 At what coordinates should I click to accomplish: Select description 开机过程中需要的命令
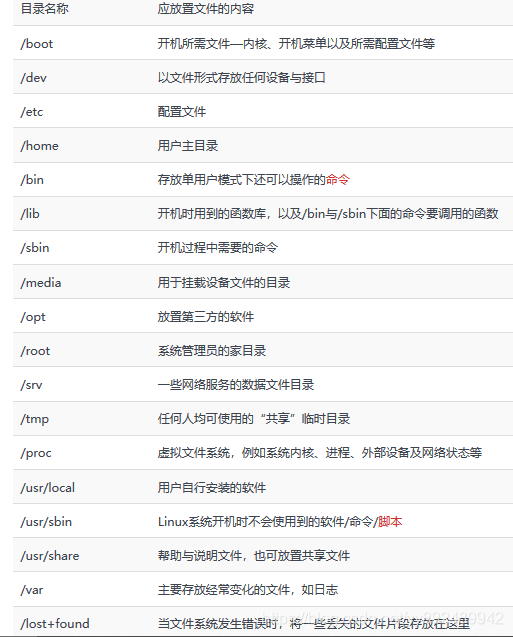coord(218,247)
